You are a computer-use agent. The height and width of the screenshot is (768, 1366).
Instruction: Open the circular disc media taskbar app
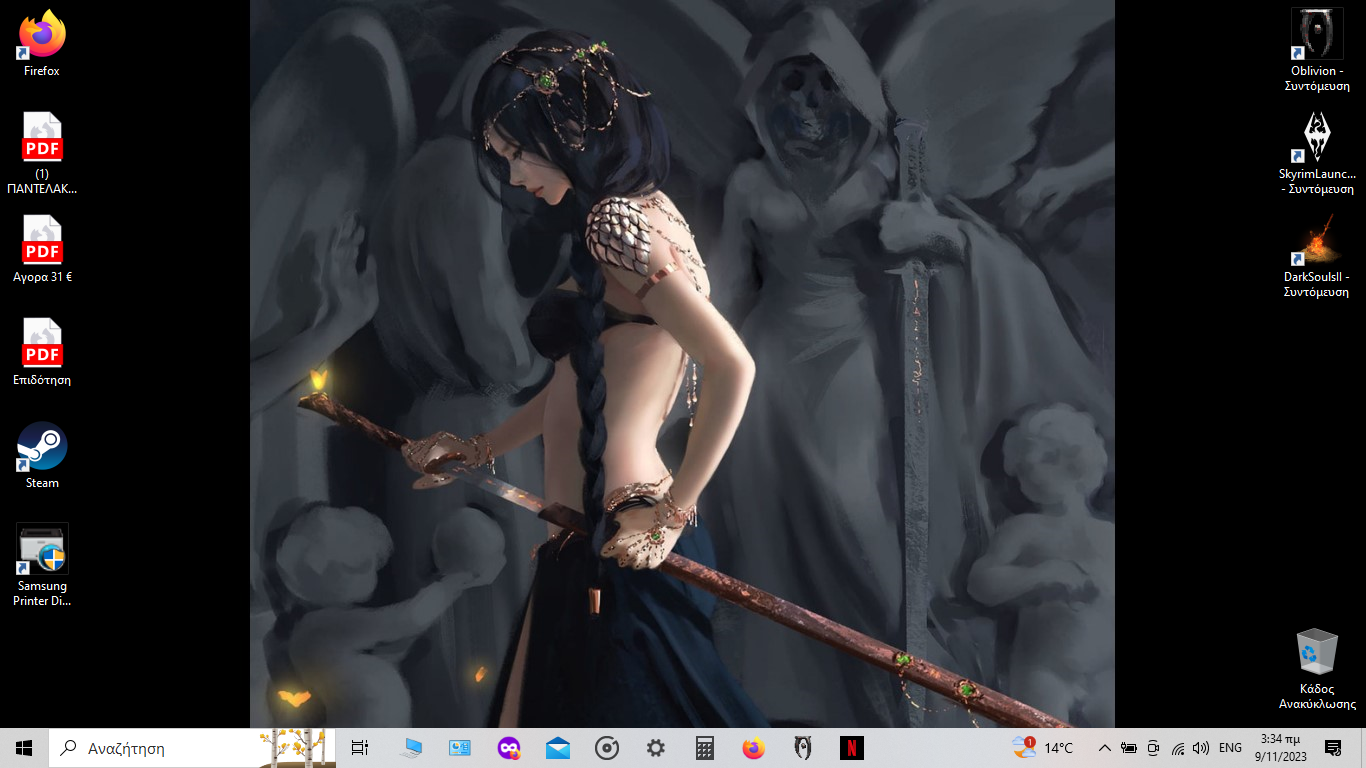[607, 748]
